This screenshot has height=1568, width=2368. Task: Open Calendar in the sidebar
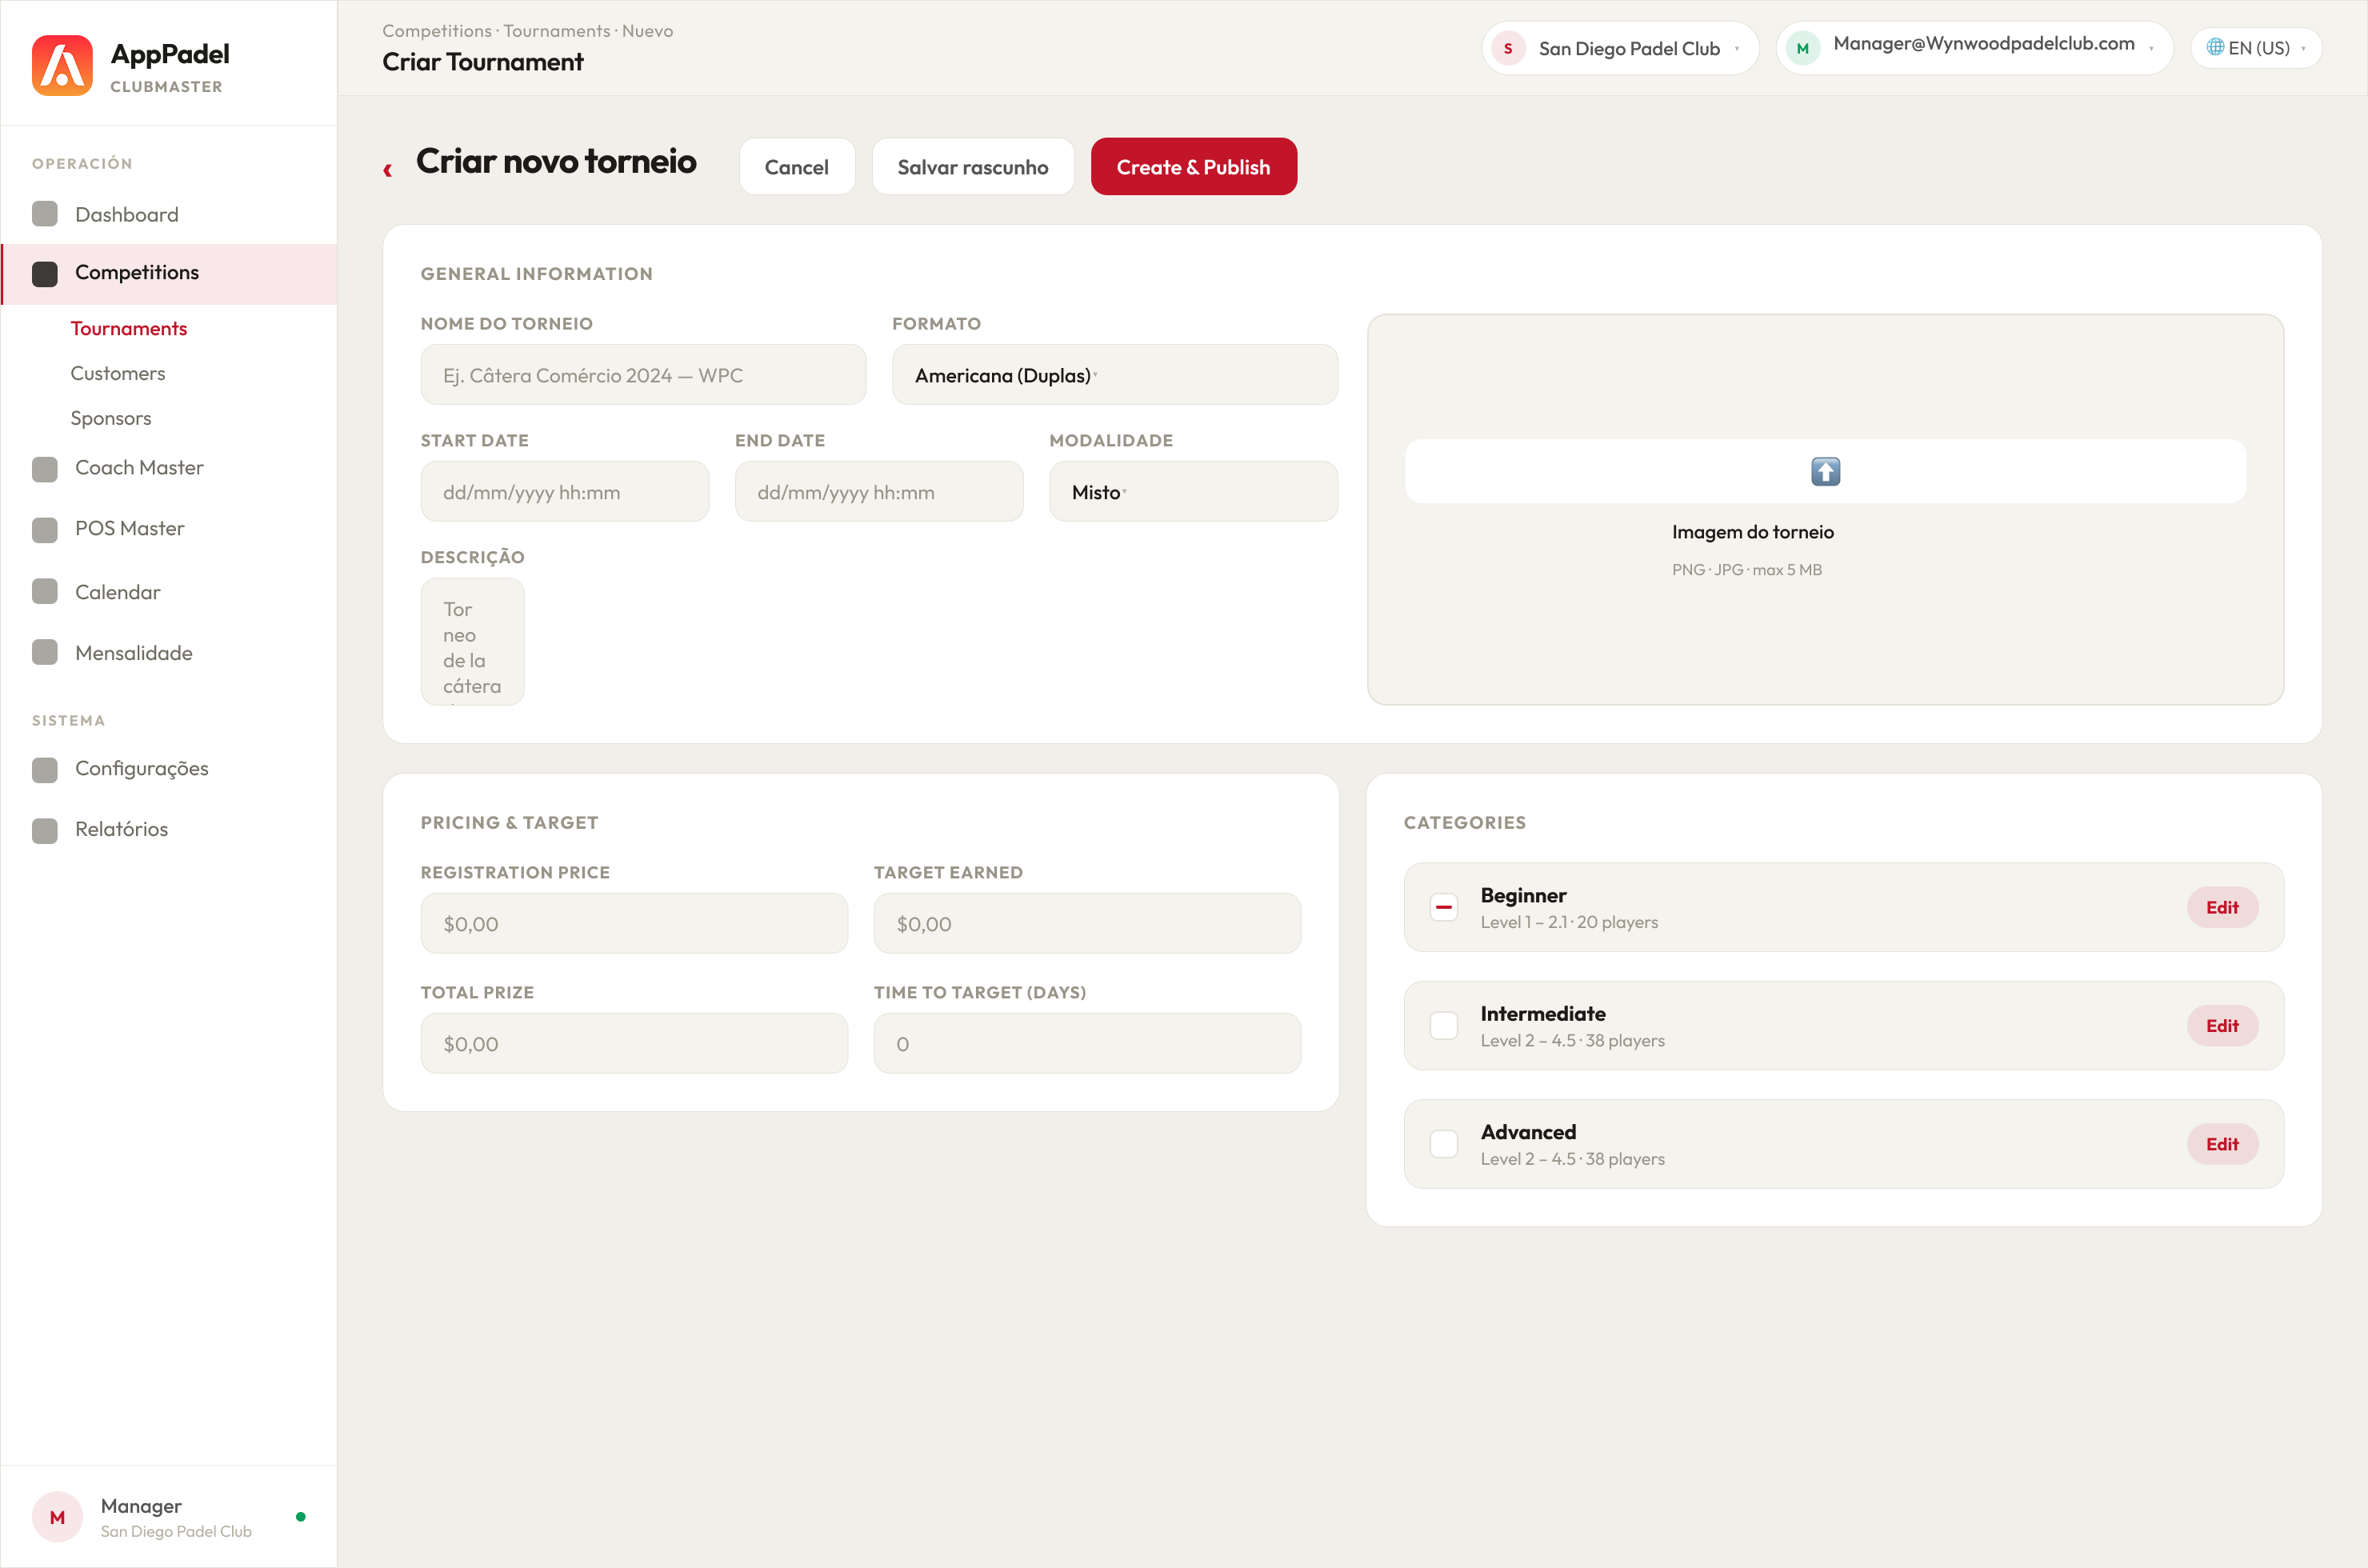pyautogui.click(x=169, y=592)
